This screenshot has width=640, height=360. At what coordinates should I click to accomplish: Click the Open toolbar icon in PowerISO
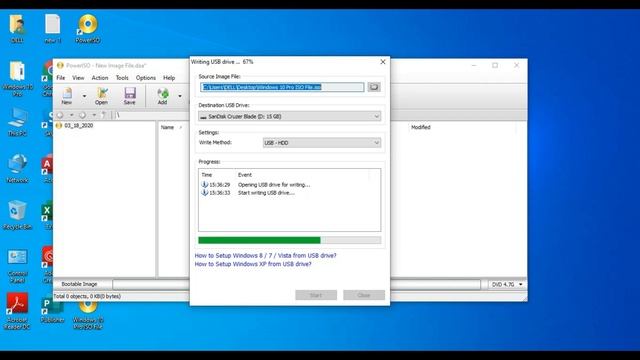click(x=102, y=96)
